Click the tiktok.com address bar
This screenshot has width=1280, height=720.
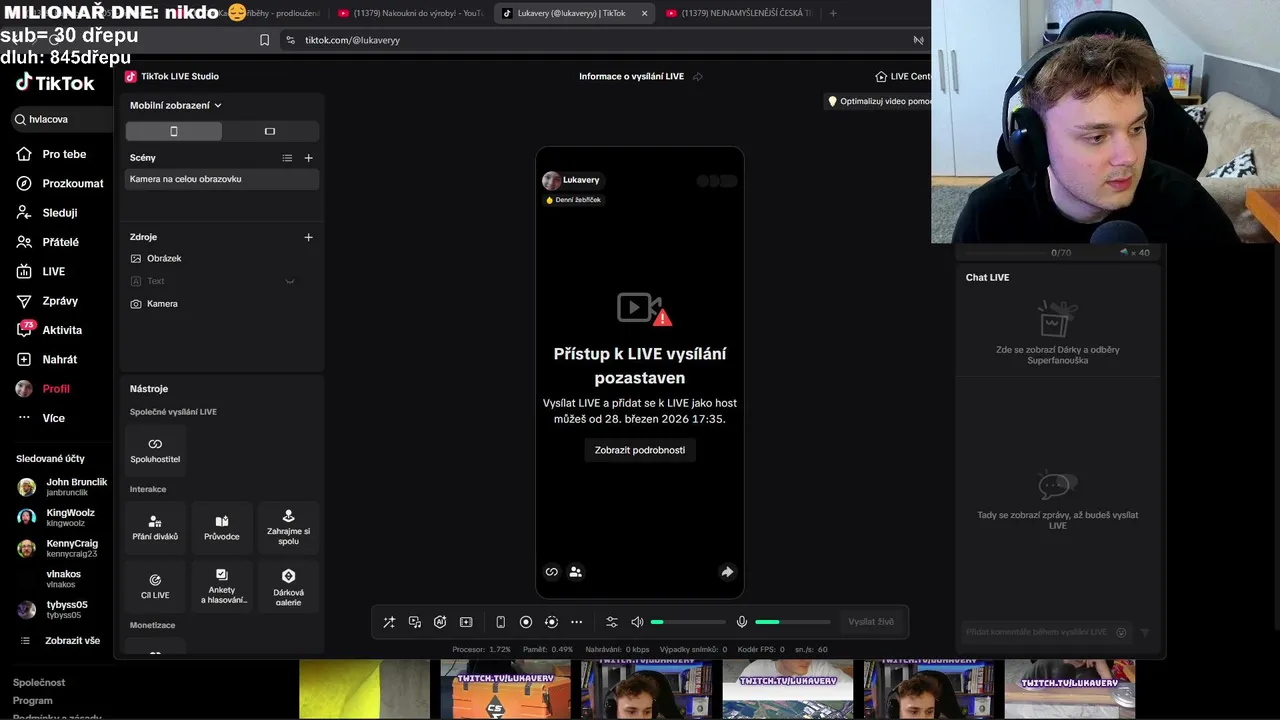click(600, 40)
